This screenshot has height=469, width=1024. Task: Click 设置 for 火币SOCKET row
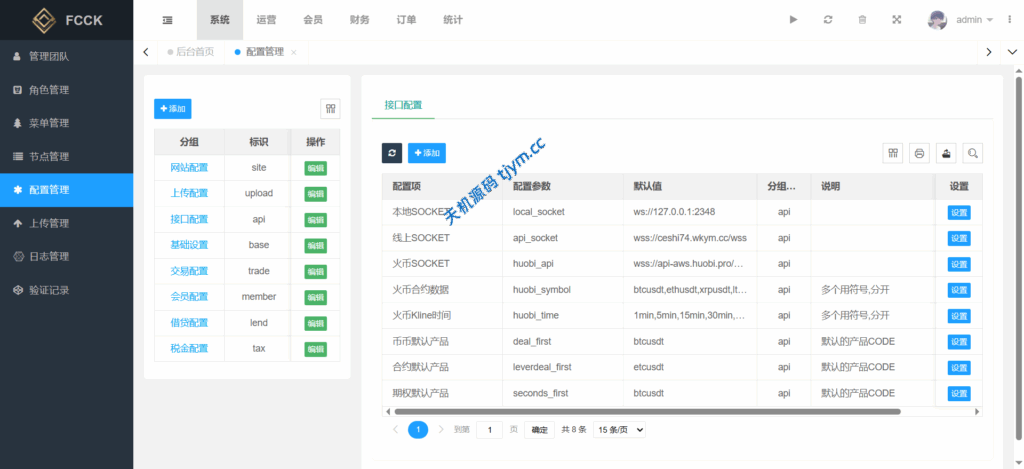[959, 264]
